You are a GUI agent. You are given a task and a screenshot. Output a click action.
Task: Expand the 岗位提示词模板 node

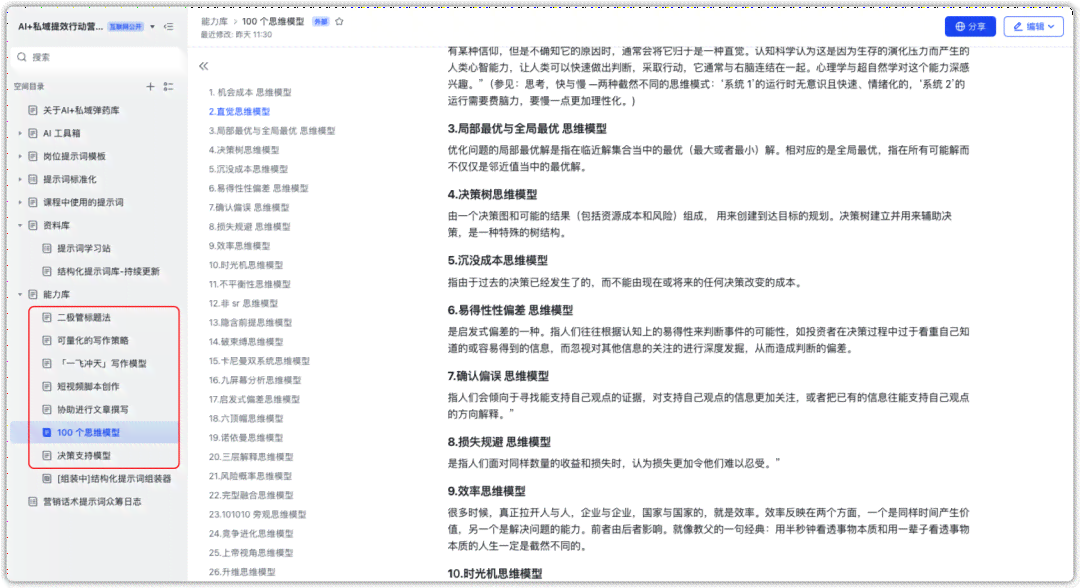point(20,156)
